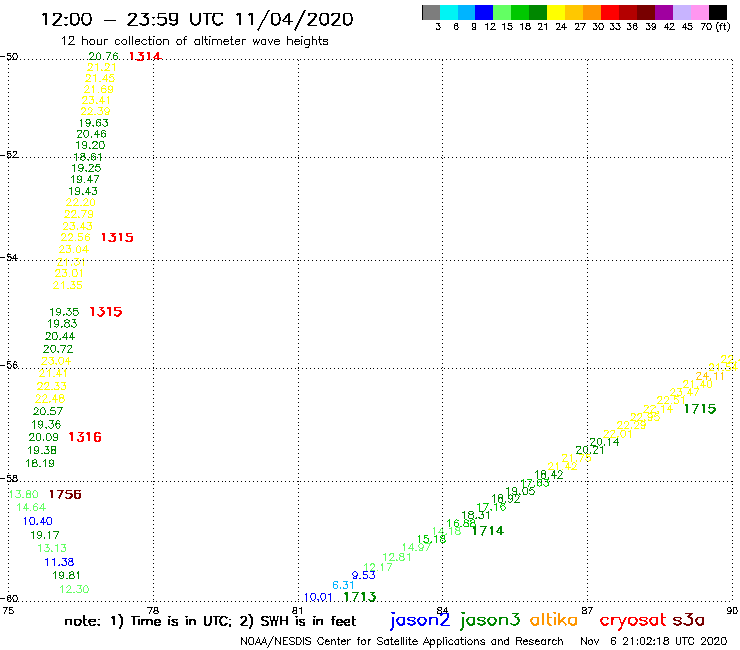Click the chart title date 11/04/2020
This screenshot has height=650, width=740.
click(294, 19)
